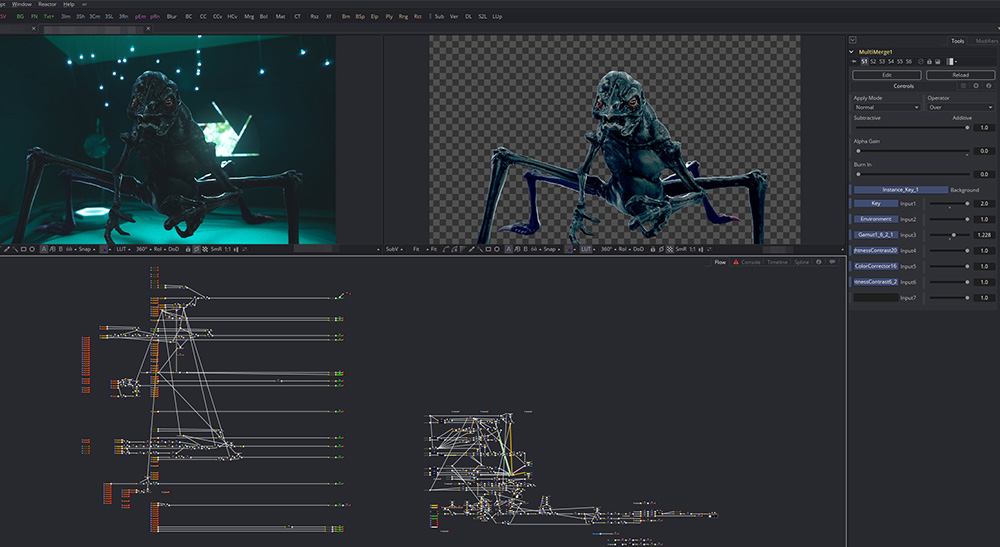The width and height of the screenshot is (1000, 547).
Task: Add a CC color corrector tool
Action: [x=203, y=17]
